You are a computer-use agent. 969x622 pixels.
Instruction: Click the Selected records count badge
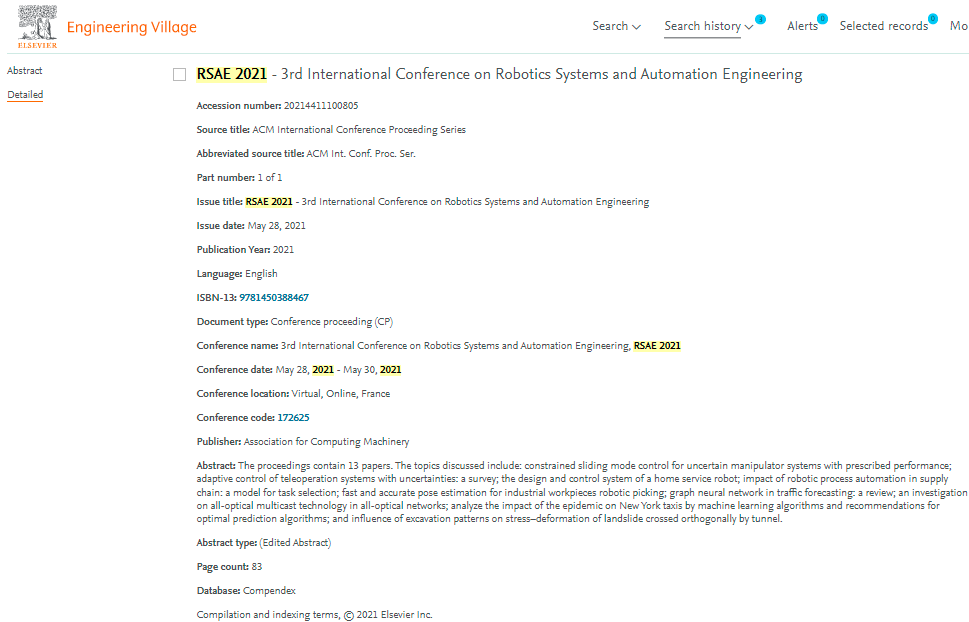[x=932, y=19]
